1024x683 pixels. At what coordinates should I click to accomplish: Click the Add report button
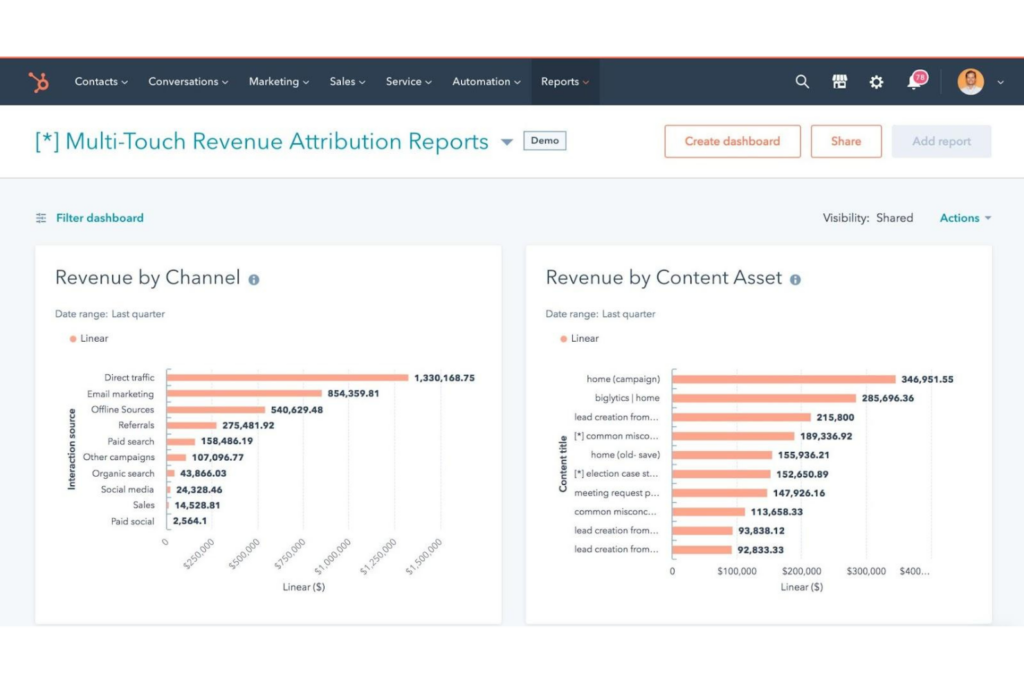941,141
